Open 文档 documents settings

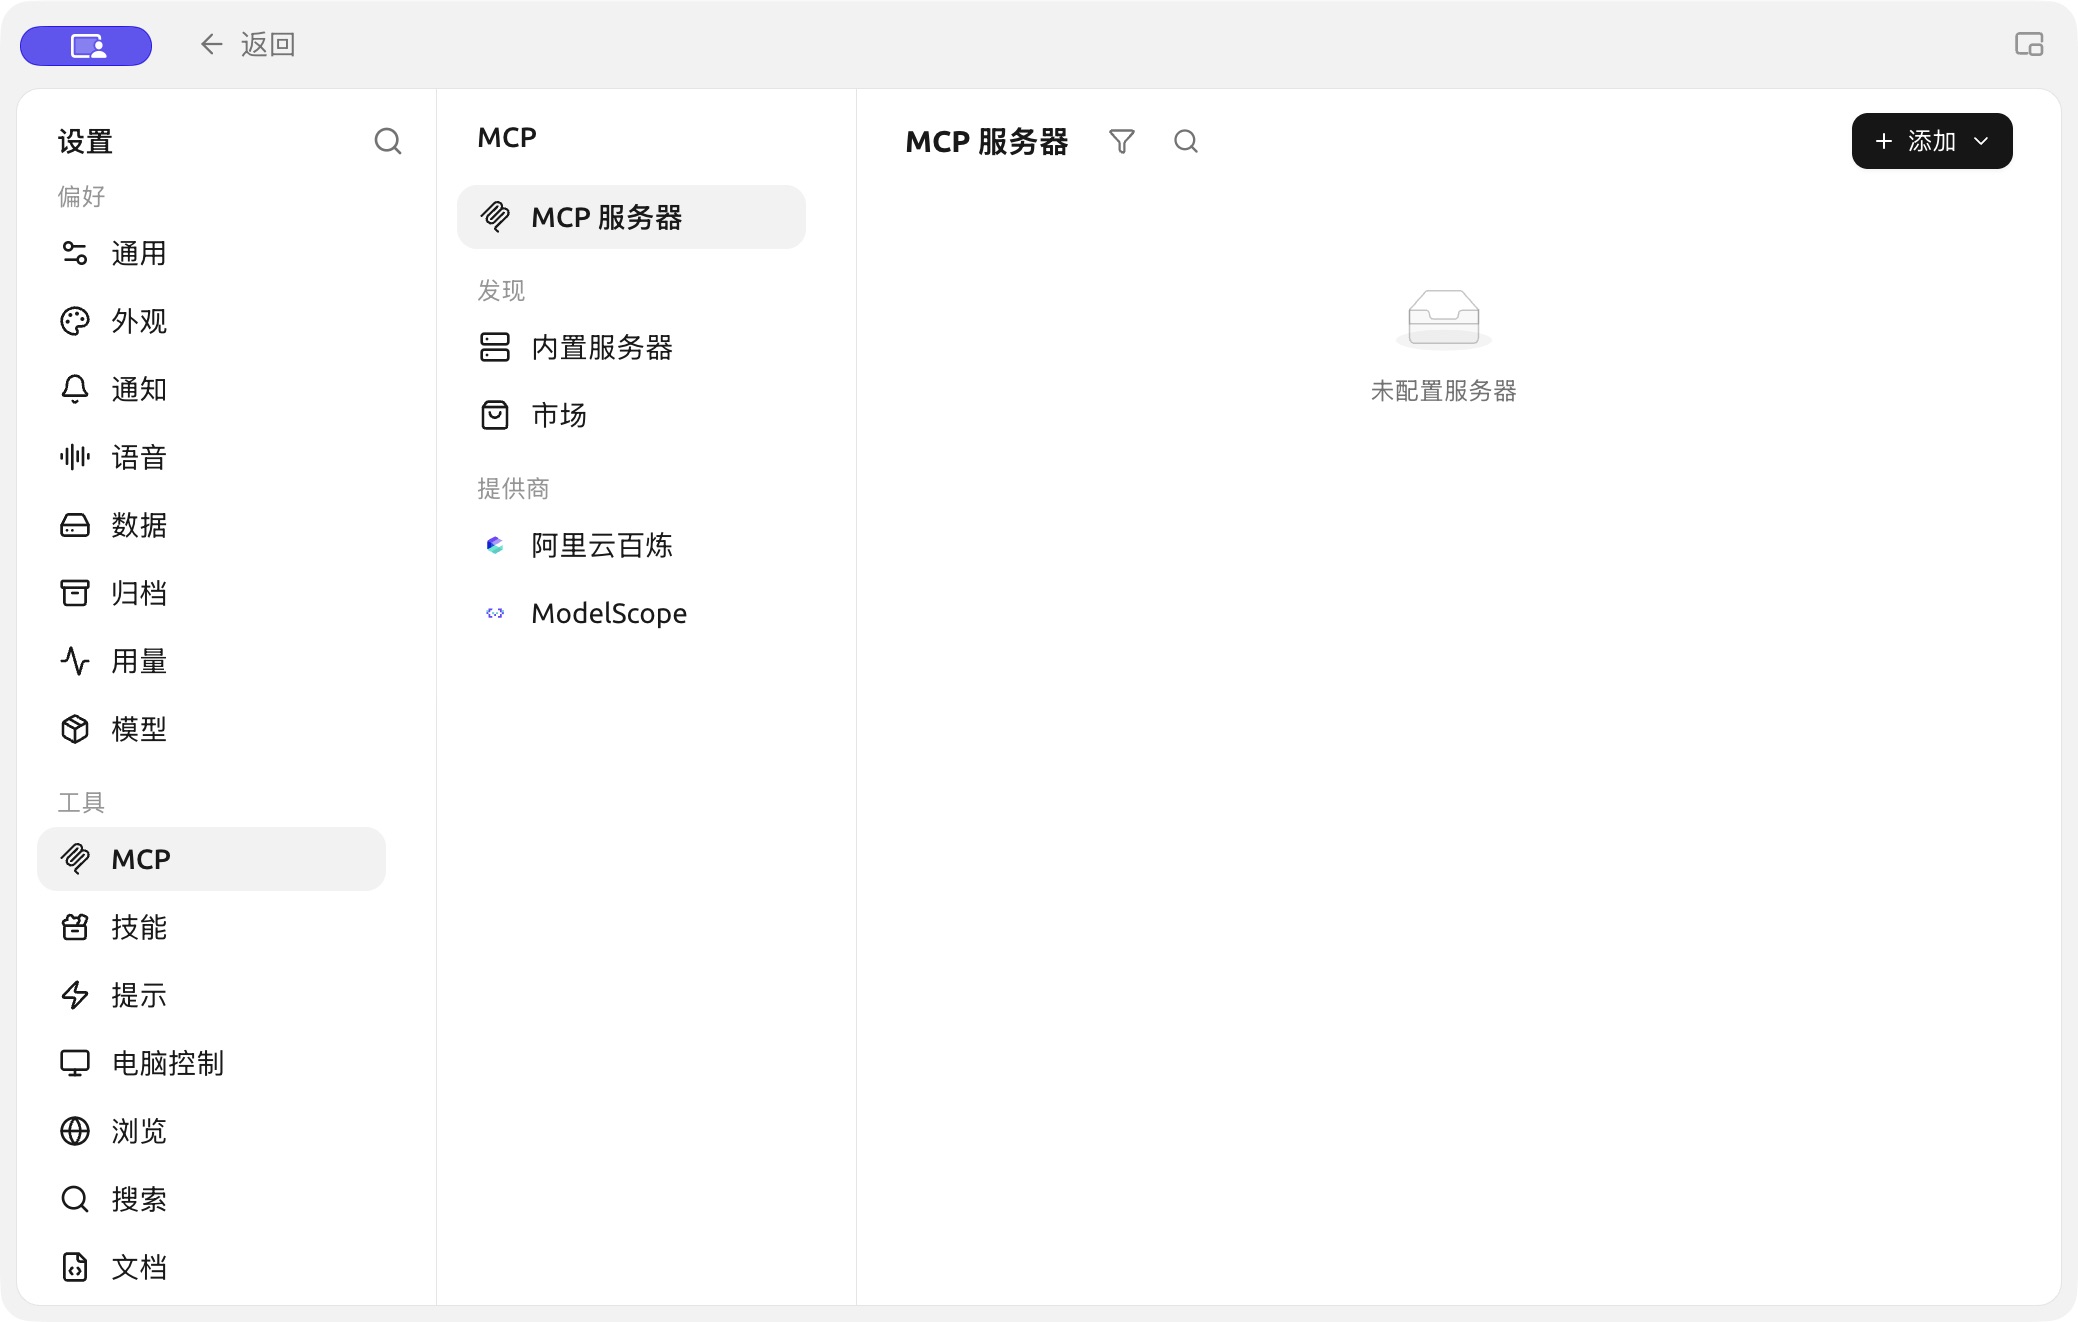(211, 1267)
